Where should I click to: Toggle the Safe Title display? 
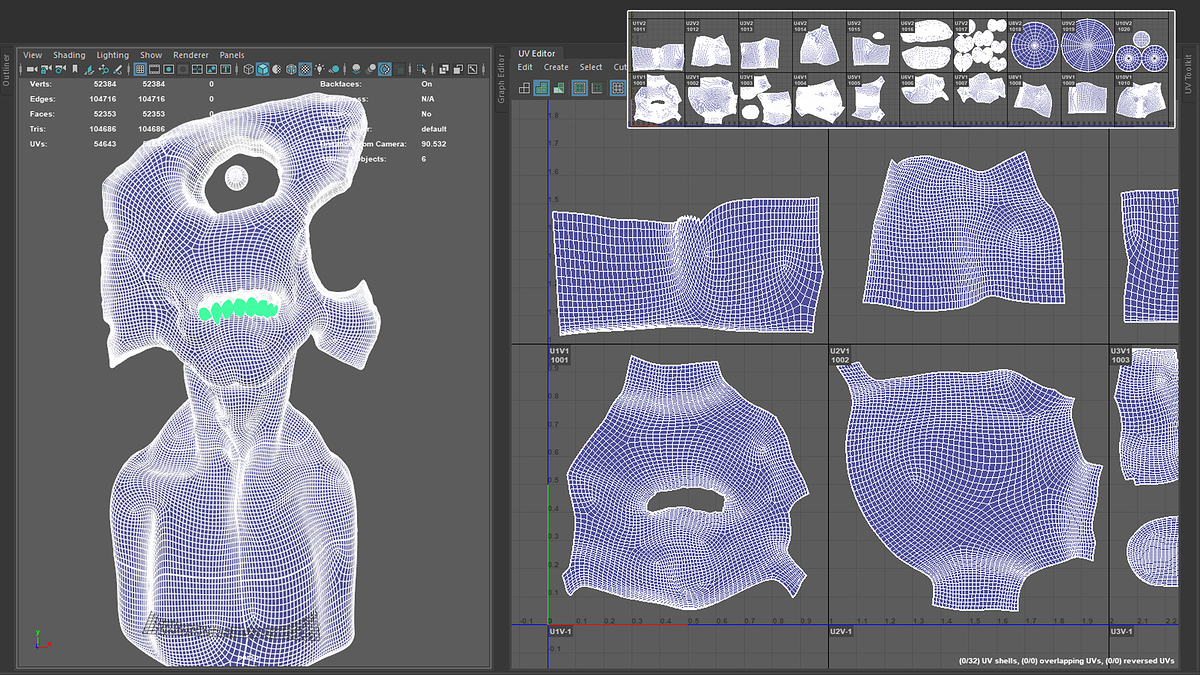pyautogui.click(x=225, y=69)
